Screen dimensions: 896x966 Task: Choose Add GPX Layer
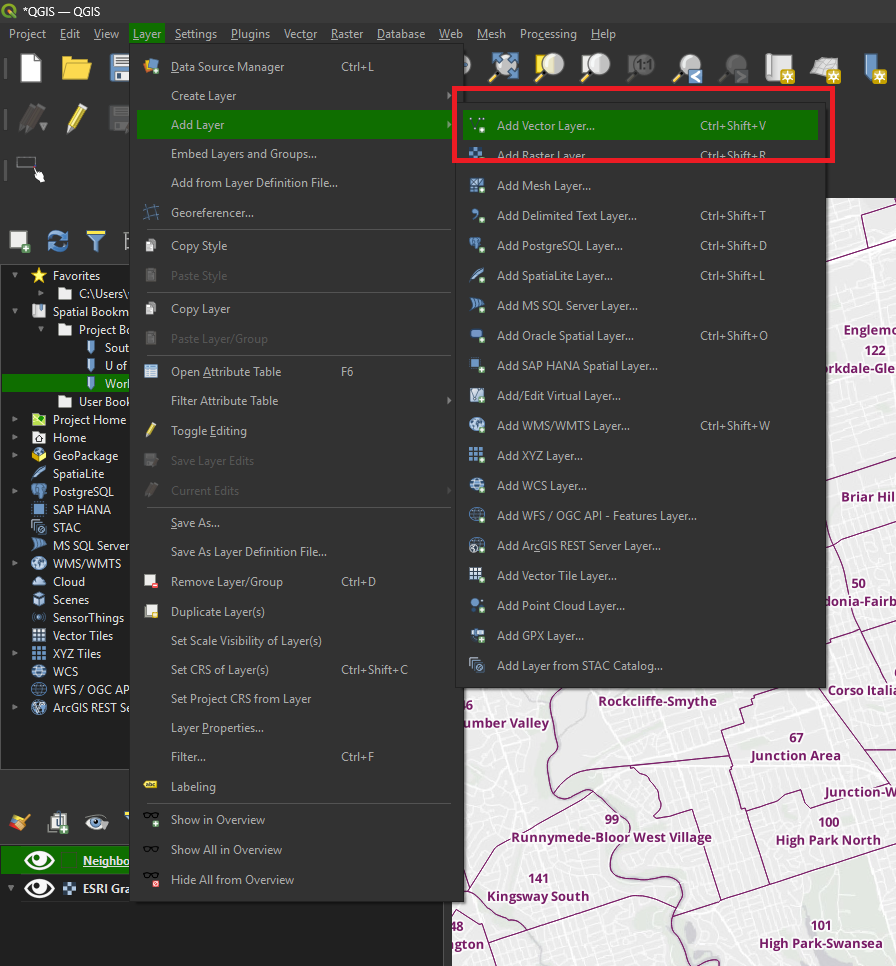(x=640, y=636)
